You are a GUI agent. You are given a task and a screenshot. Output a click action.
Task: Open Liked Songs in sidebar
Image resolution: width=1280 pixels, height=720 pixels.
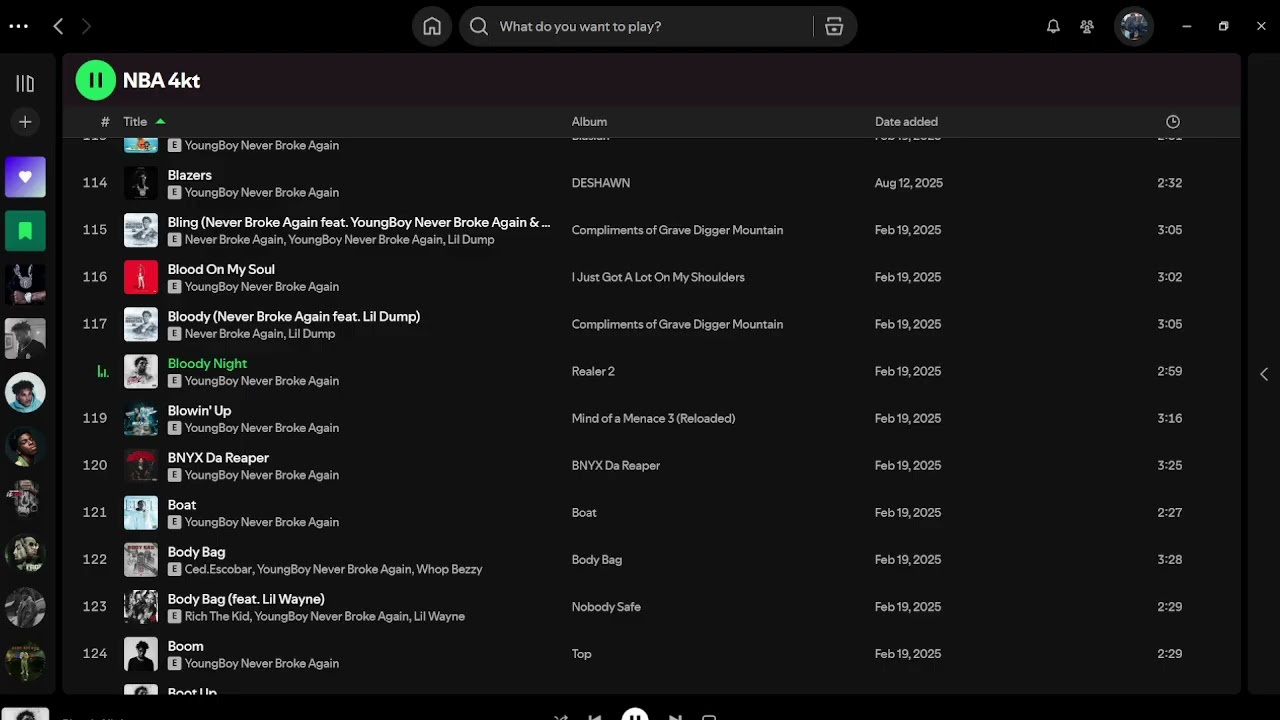pos(25,177)
